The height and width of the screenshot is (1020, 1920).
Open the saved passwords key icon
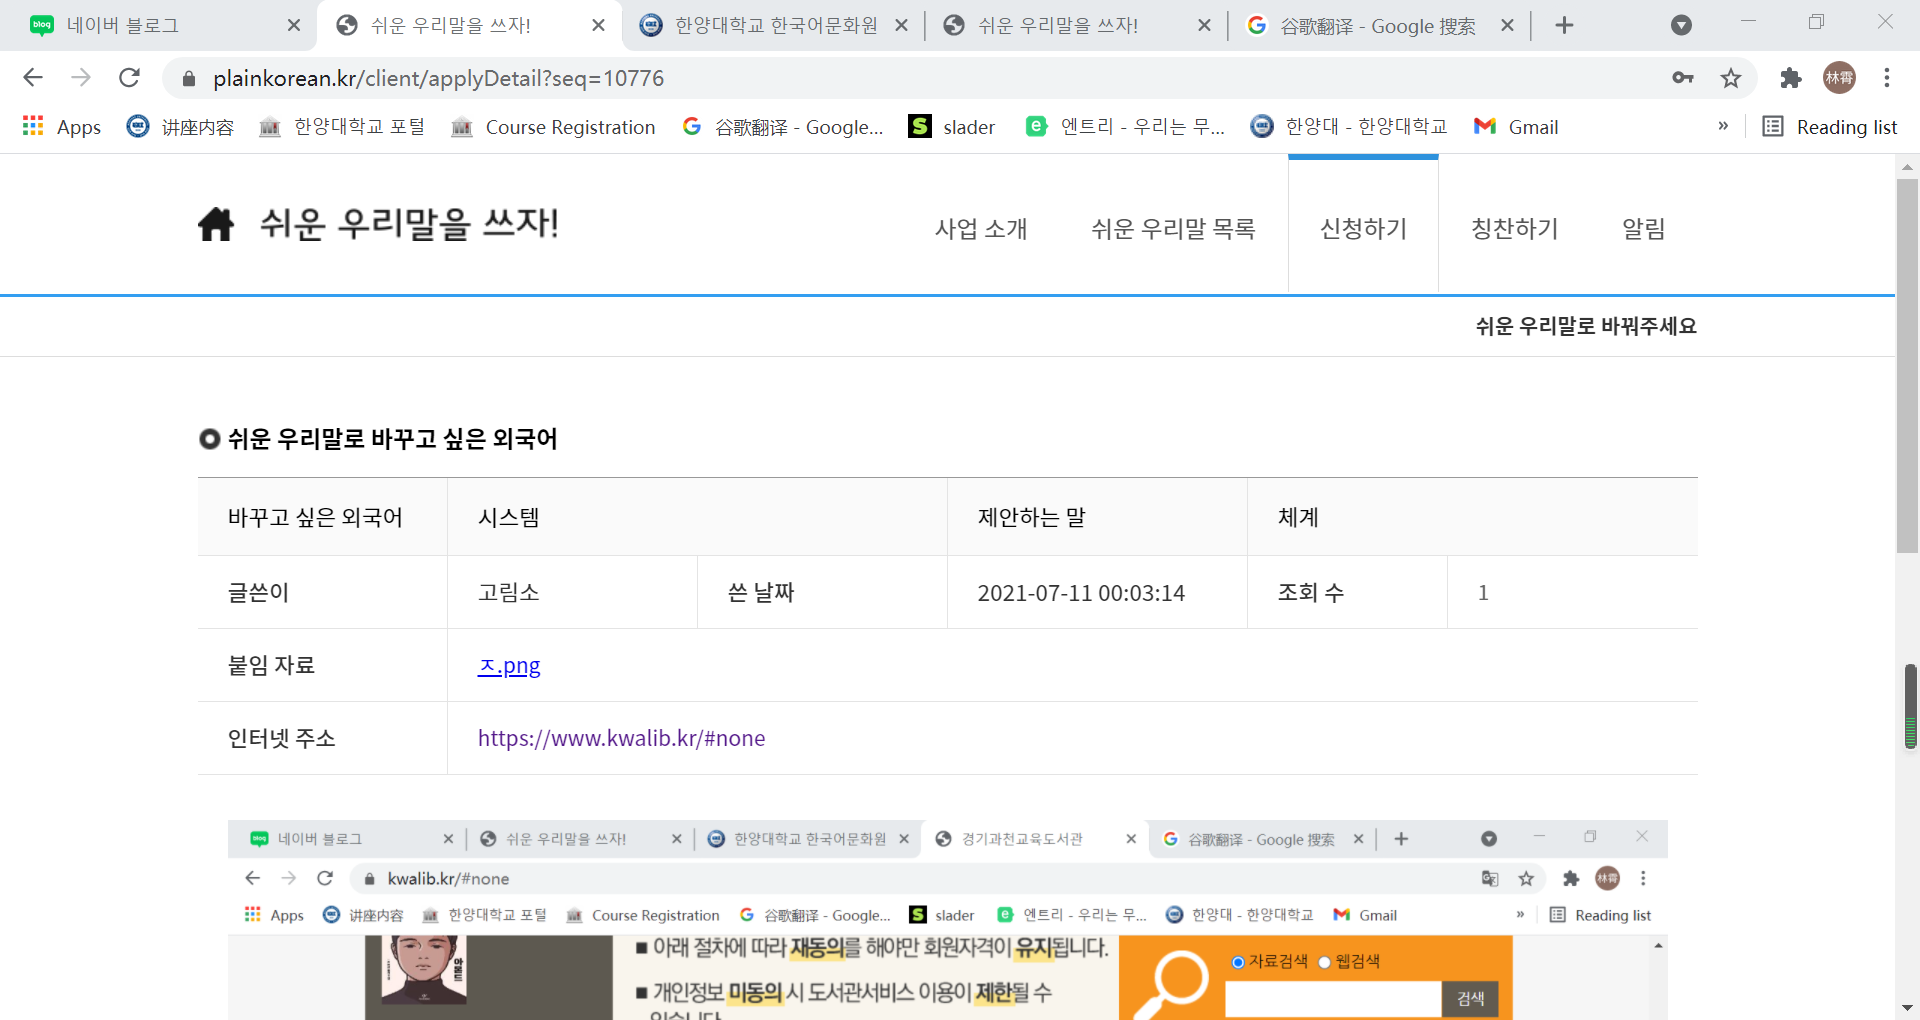(x=1683, y=78)
